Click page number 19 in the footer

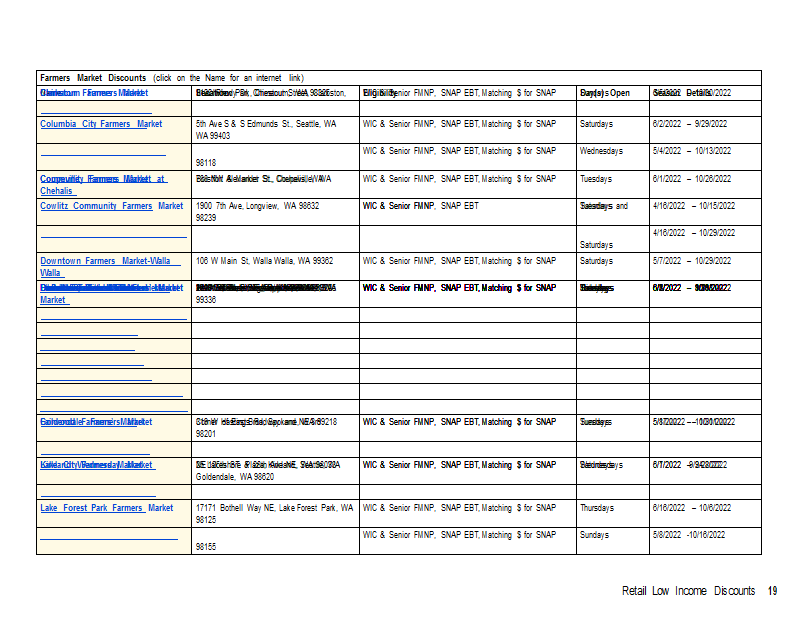772,591
